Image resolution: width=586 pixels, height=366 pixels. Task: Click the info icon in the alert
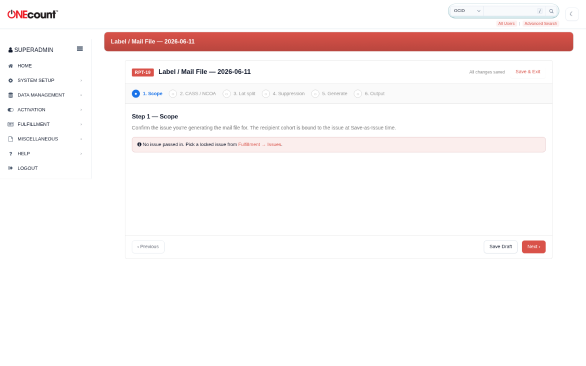click(139, 144)
